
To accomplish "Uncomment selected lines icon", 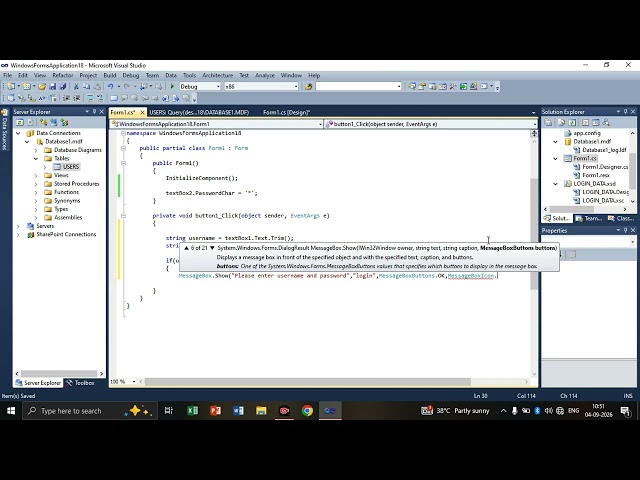I will pyautogui.click(x=100, y=98).
